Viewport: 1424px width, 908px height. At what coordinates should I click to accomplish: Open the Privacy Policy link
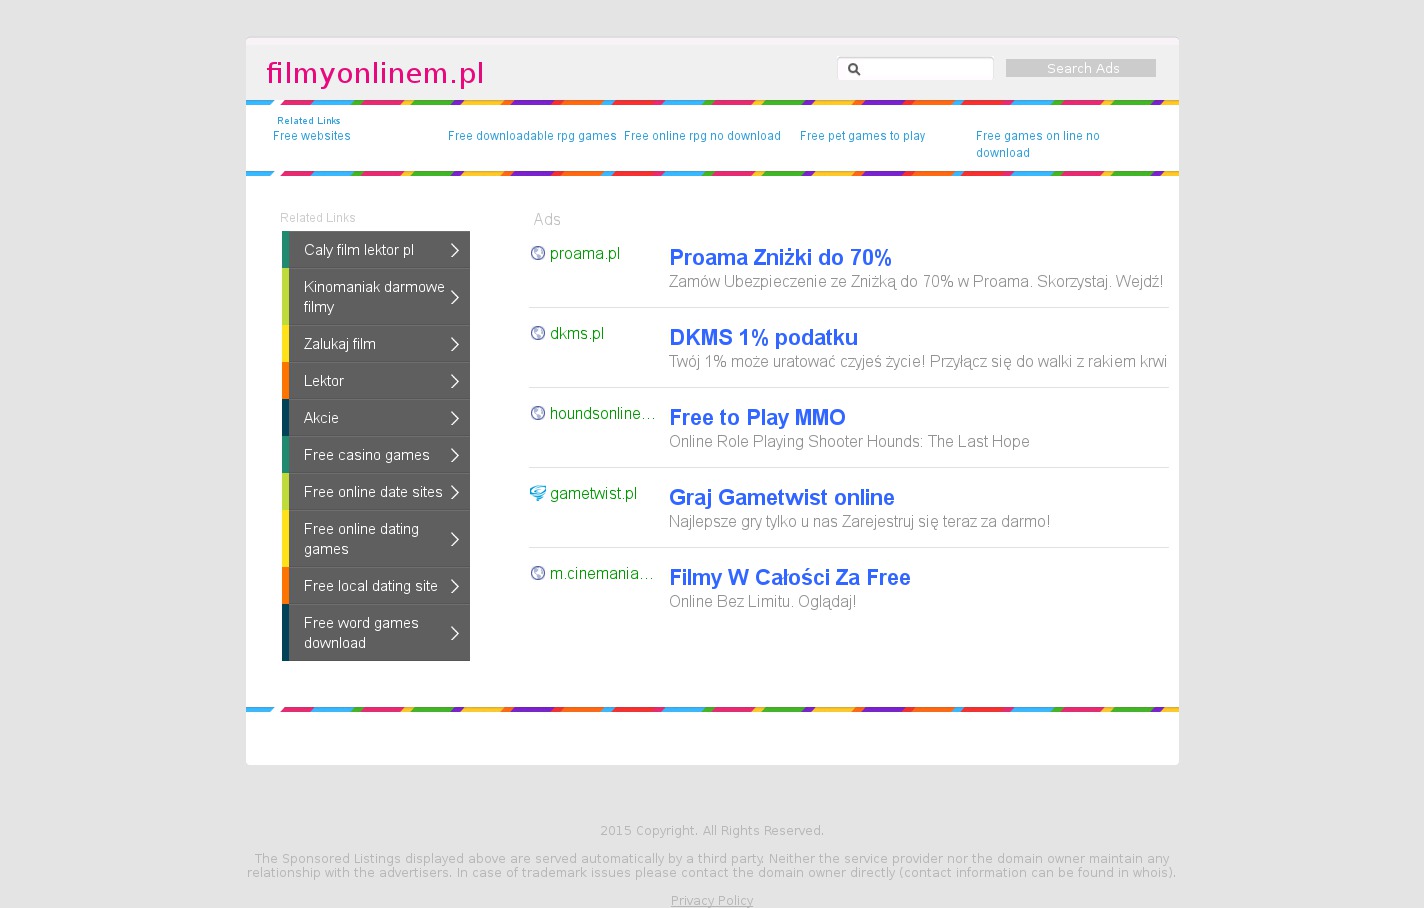pyautogui.click(x=712, y=901)
